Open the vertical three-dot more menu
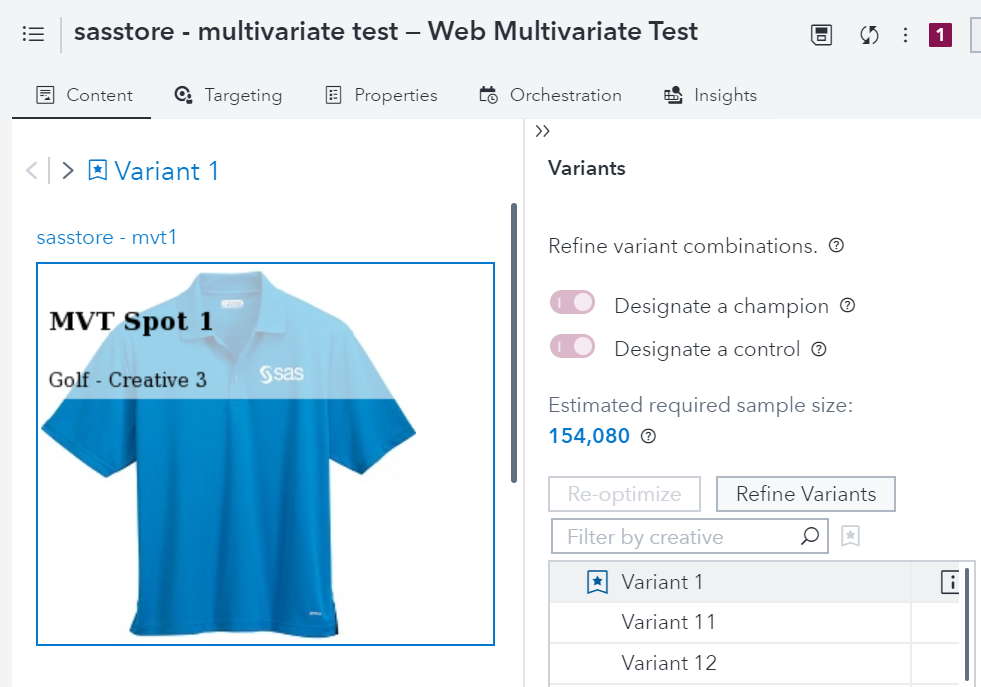This screenshot has width=981, height=687. tap(905, 35)
